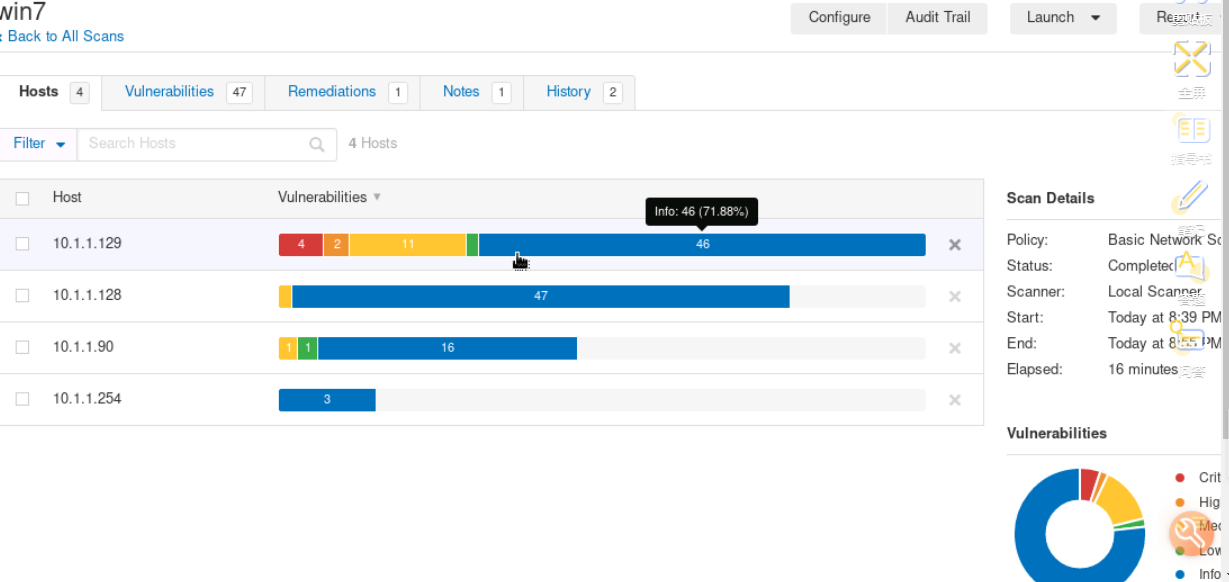Open host 10.1.1.254

87,399
